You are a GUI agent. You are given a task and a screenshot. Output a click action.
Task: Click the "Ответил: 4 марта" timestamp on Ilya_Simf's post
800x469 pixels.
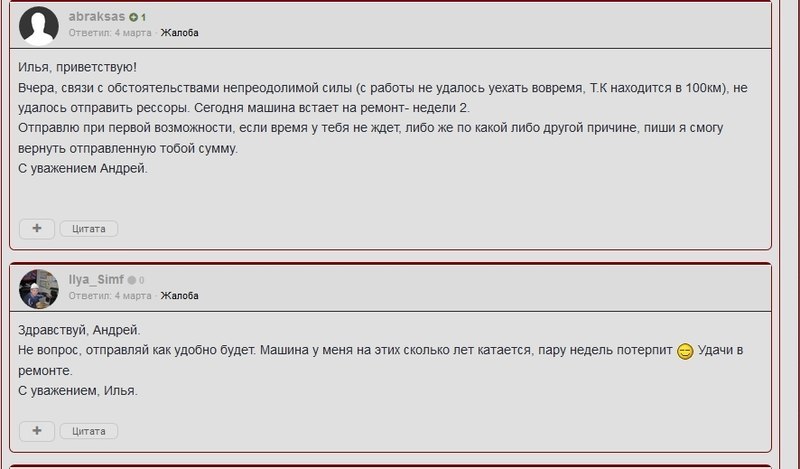[110, 296]
